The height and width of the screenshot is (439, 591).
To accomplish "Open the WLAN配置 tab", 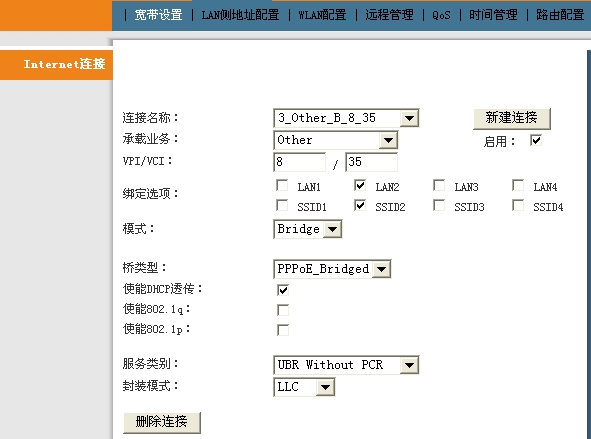I will coord(322,15).
